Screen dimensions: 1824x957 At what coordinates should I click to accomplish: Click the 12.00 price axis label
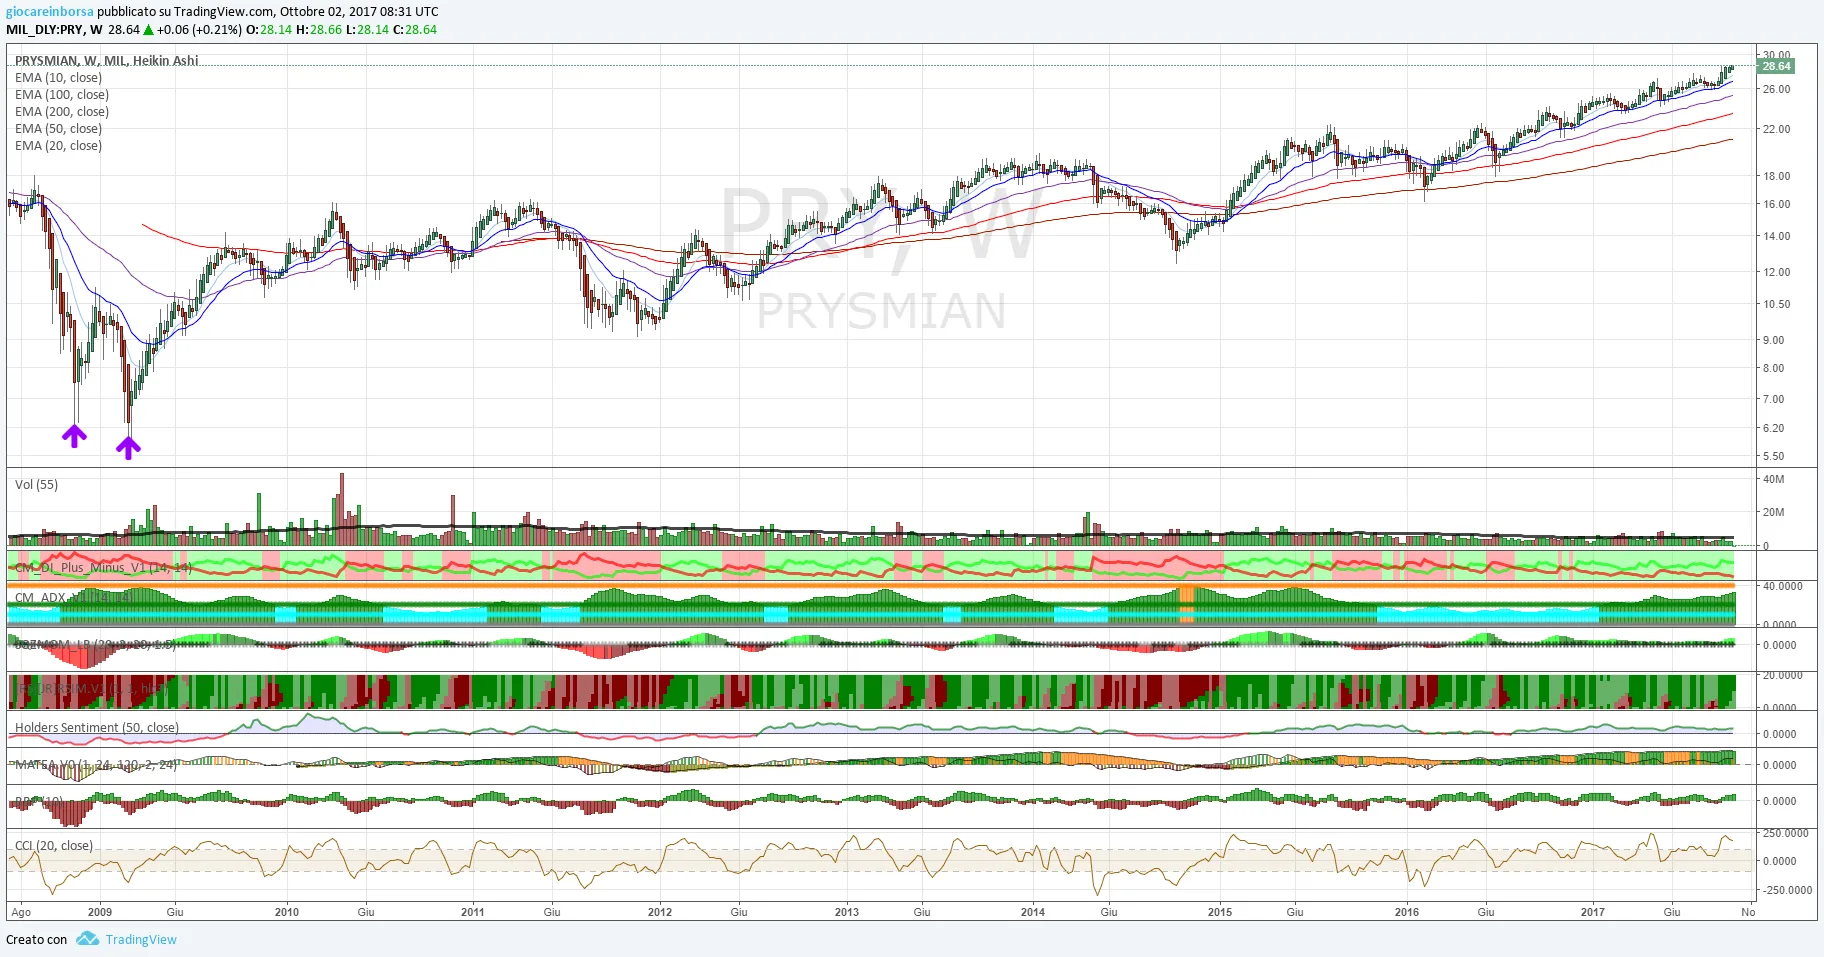(x=1777, y=272)
